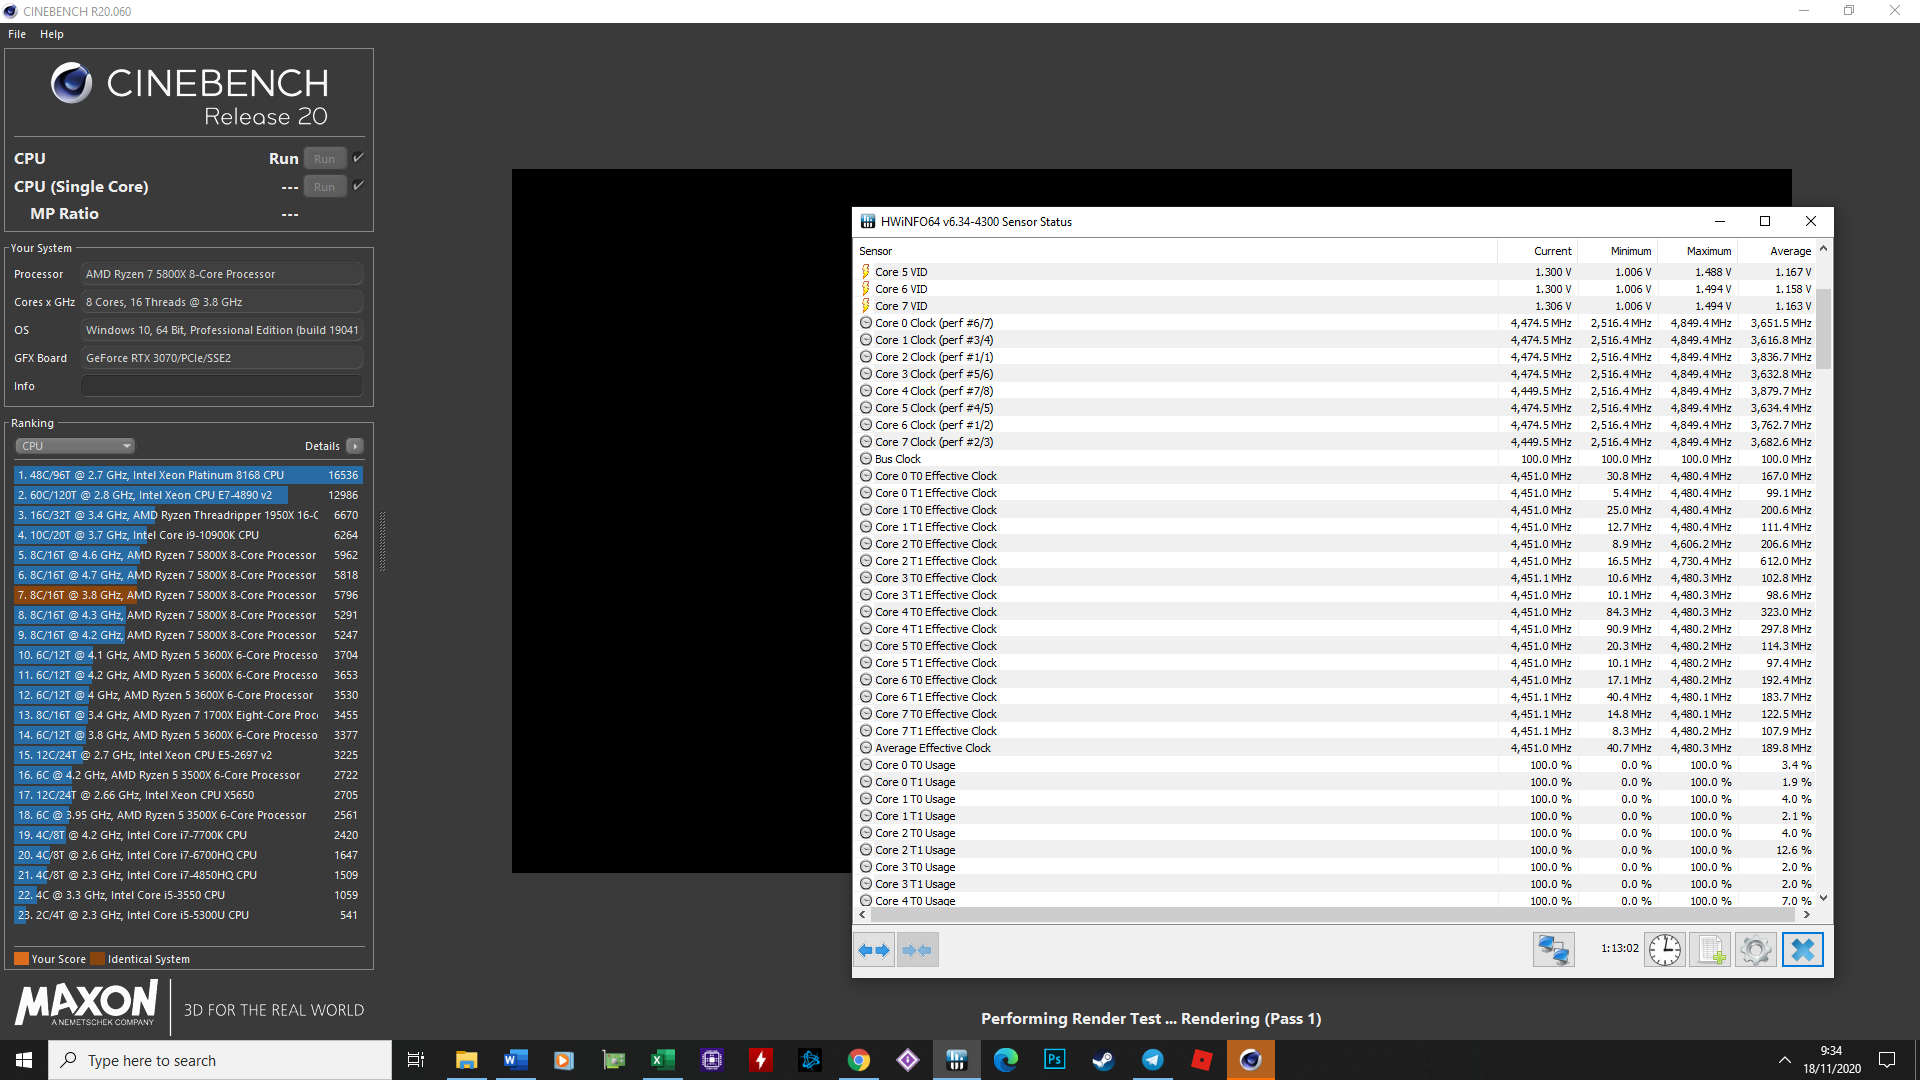Open the Help menu
The image size is (1920, 1080).
[52, 34]
